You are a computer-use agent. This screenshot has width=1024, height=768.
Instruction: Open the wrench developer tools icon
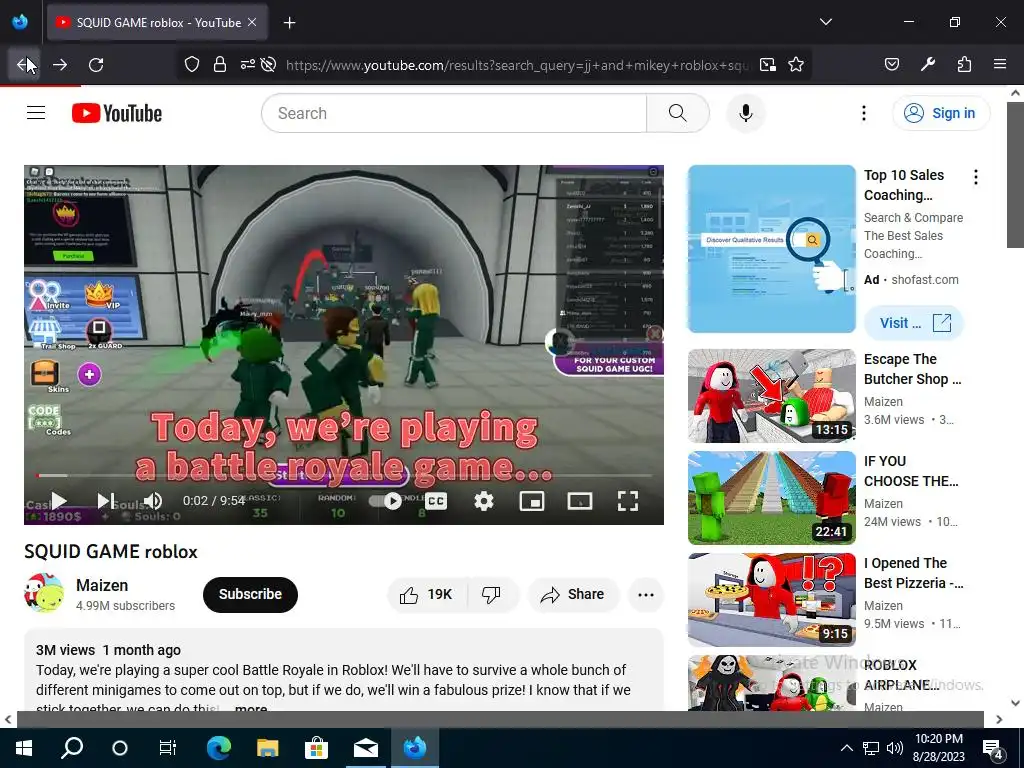(x=927, y=65)
